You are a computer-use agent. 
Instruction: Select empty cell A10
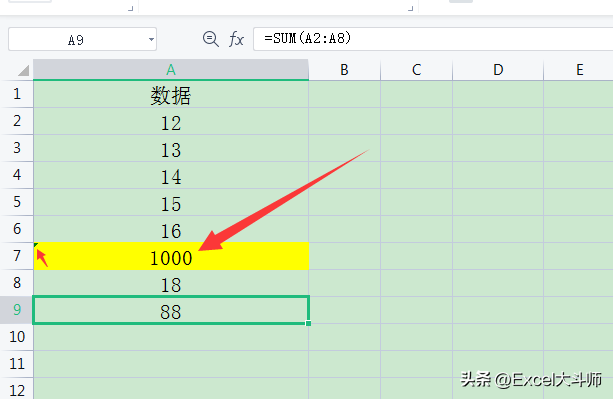(171, 337)
